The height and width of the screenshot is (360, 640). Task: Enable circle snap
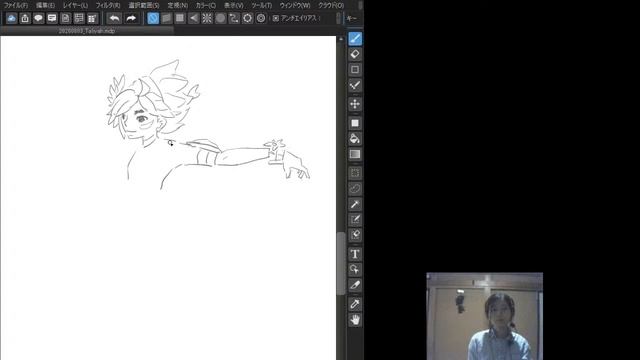click(220, 18)
